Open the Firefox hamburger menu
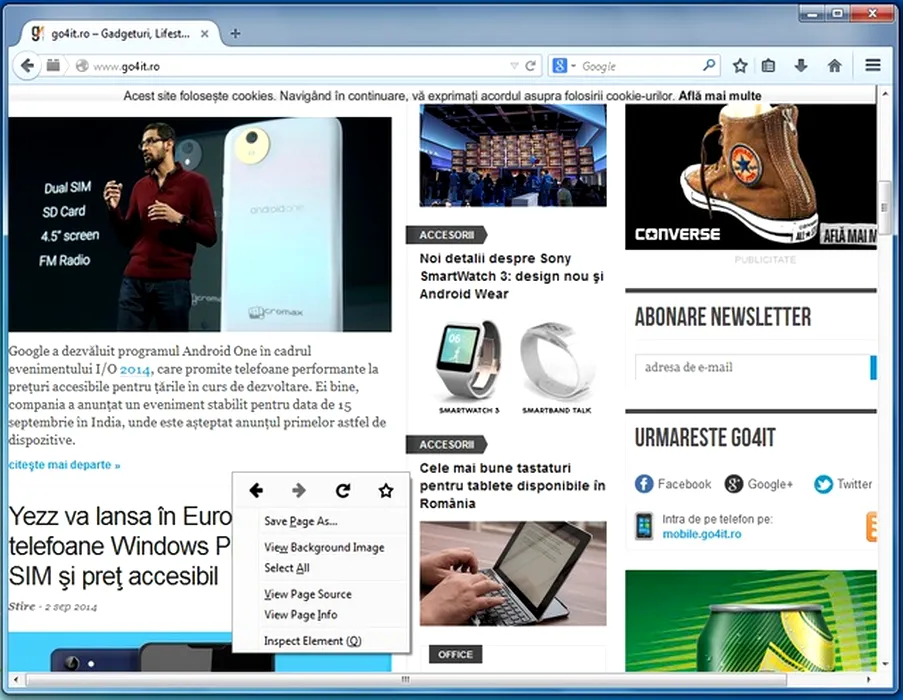 [x=872, y=66]
